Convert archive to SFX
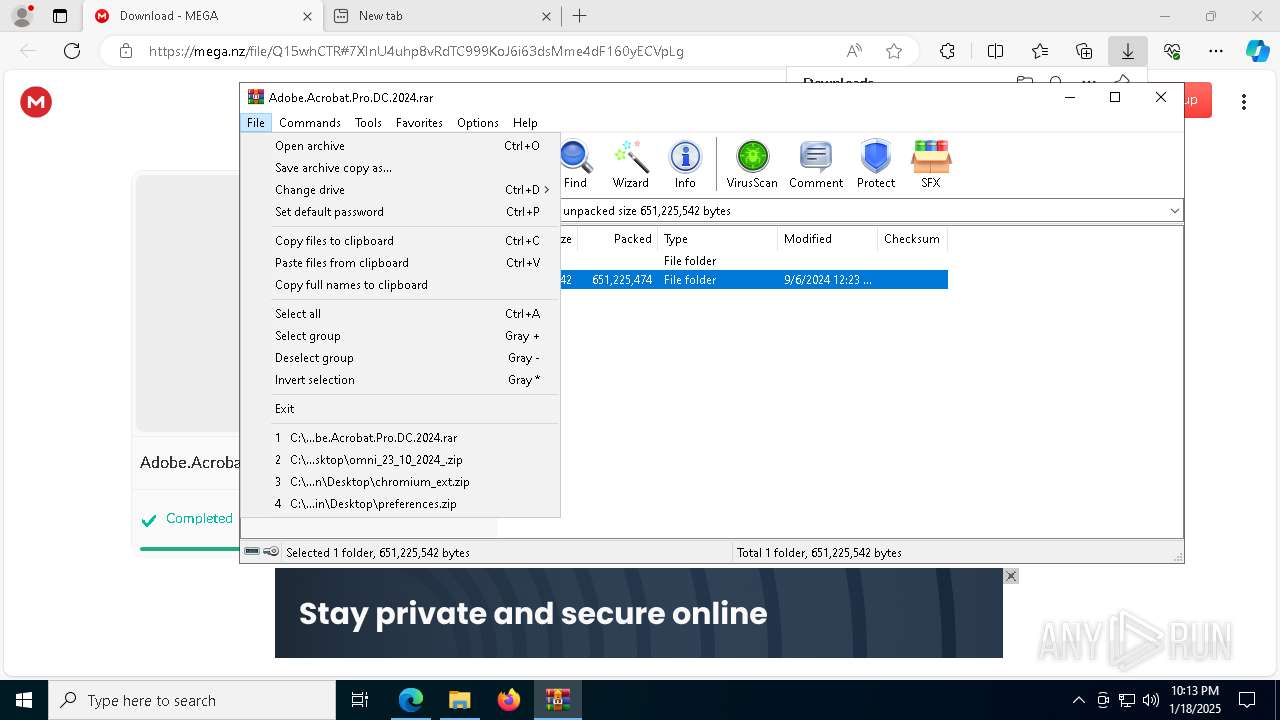Screen dimensions: 1280x720 coord(931,165)
